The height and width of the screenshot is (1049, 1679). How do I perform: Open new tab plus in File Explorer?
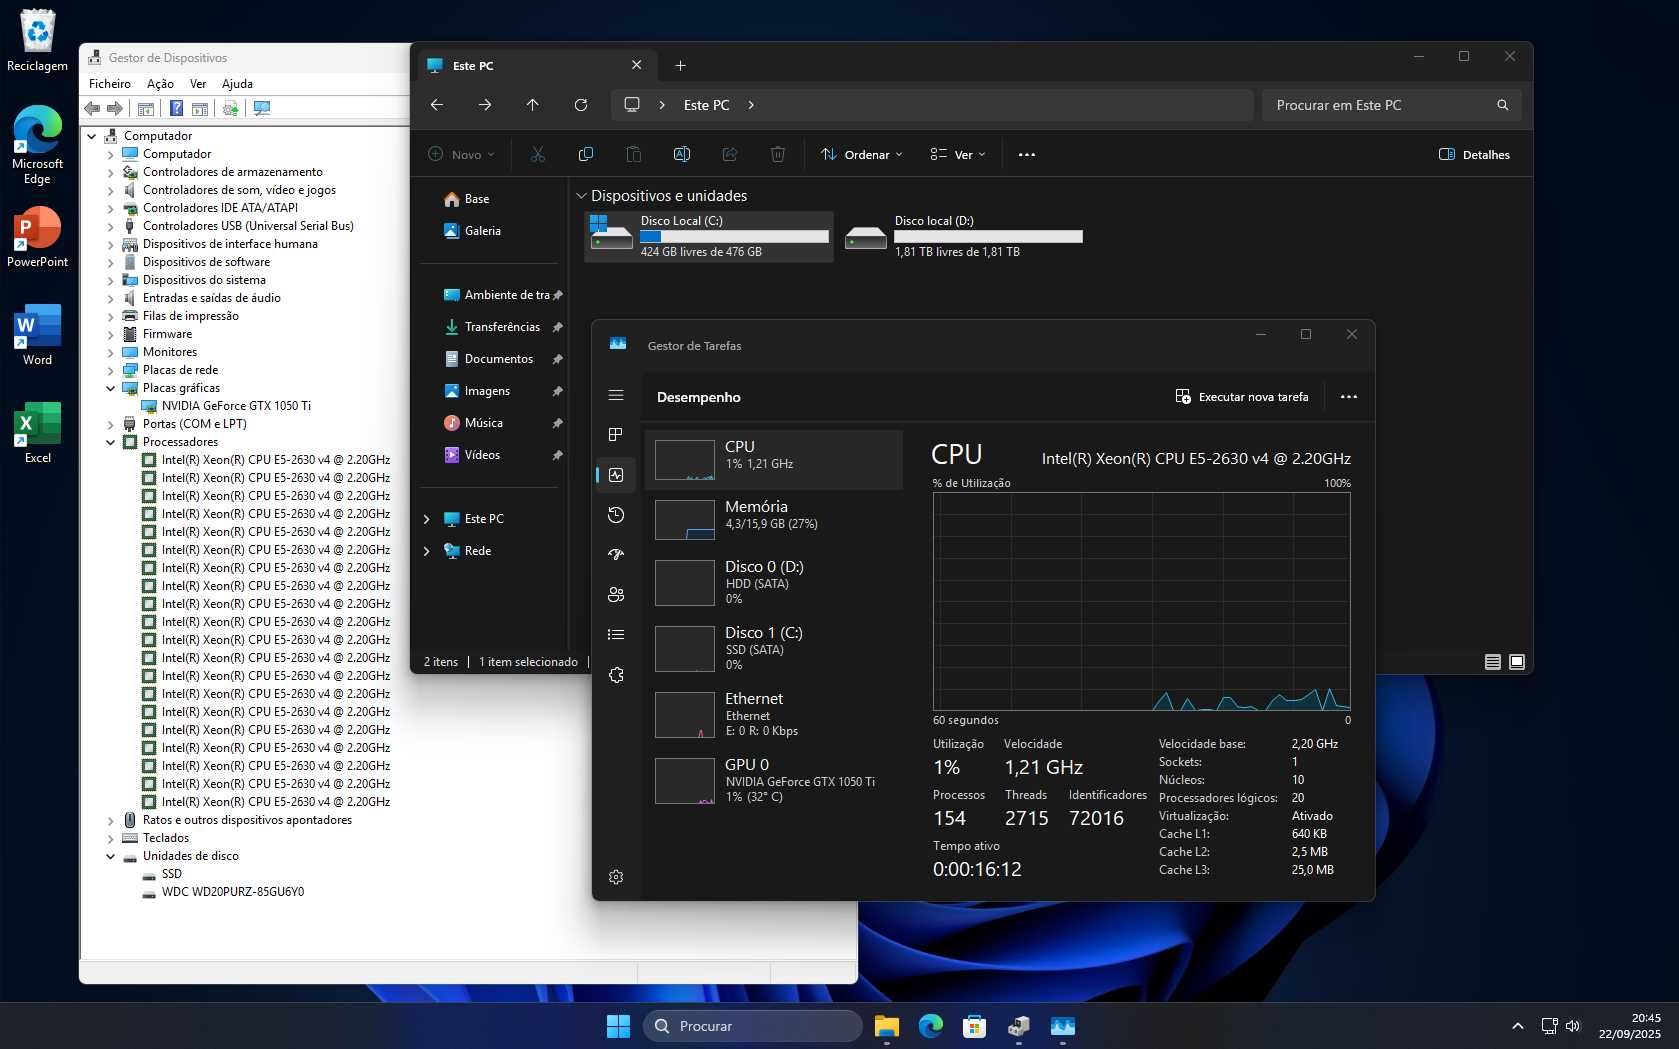point(681,66)
